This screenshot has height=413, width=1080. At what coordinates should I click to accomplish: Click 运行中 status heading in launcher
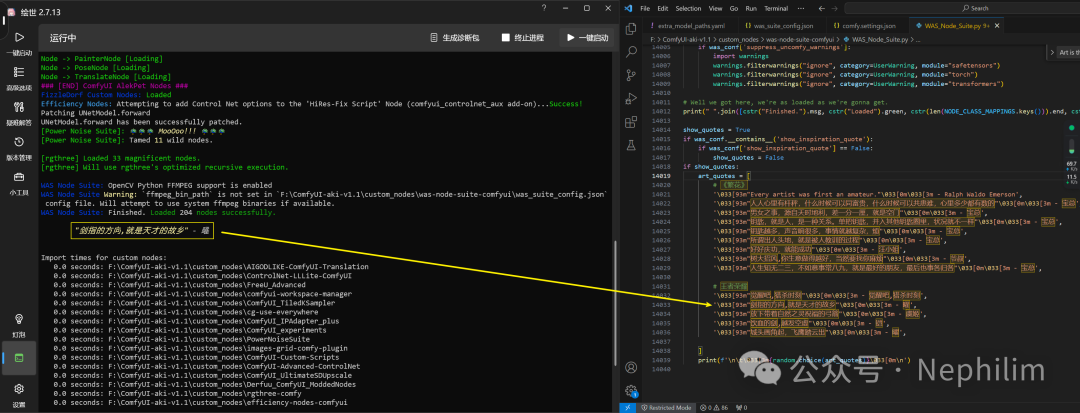(x=63, y=38)
